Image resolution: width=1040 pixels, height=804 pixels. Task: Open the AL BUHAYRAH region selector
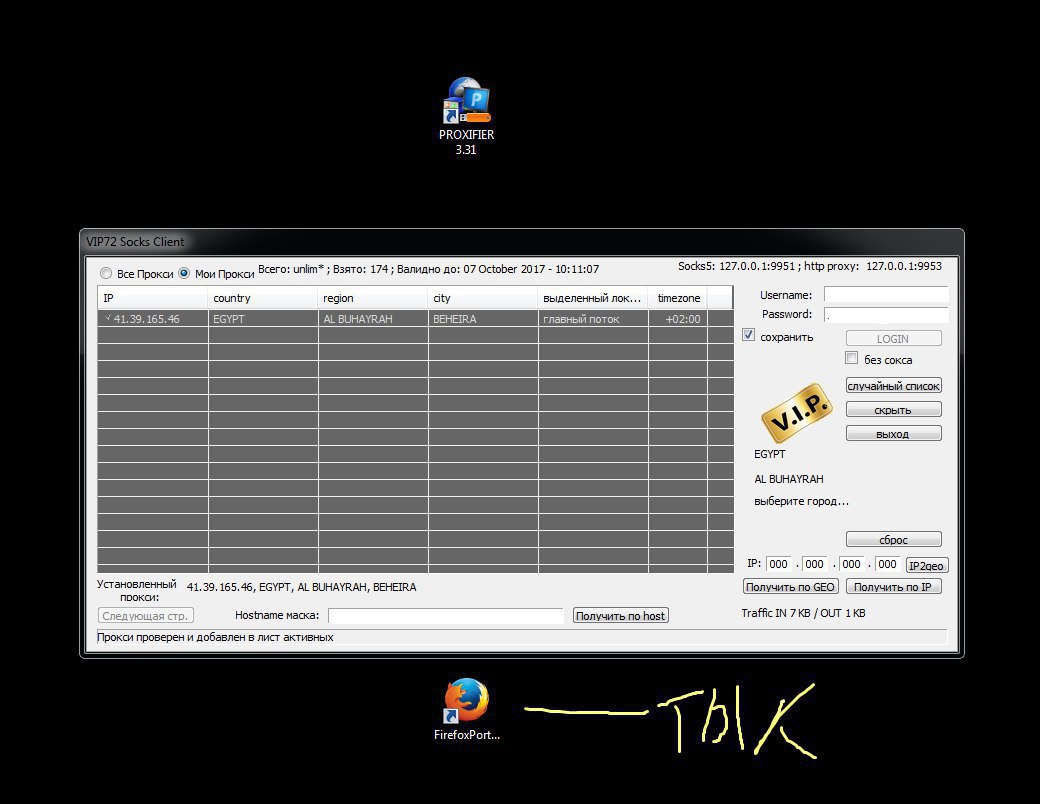point(789,479)
